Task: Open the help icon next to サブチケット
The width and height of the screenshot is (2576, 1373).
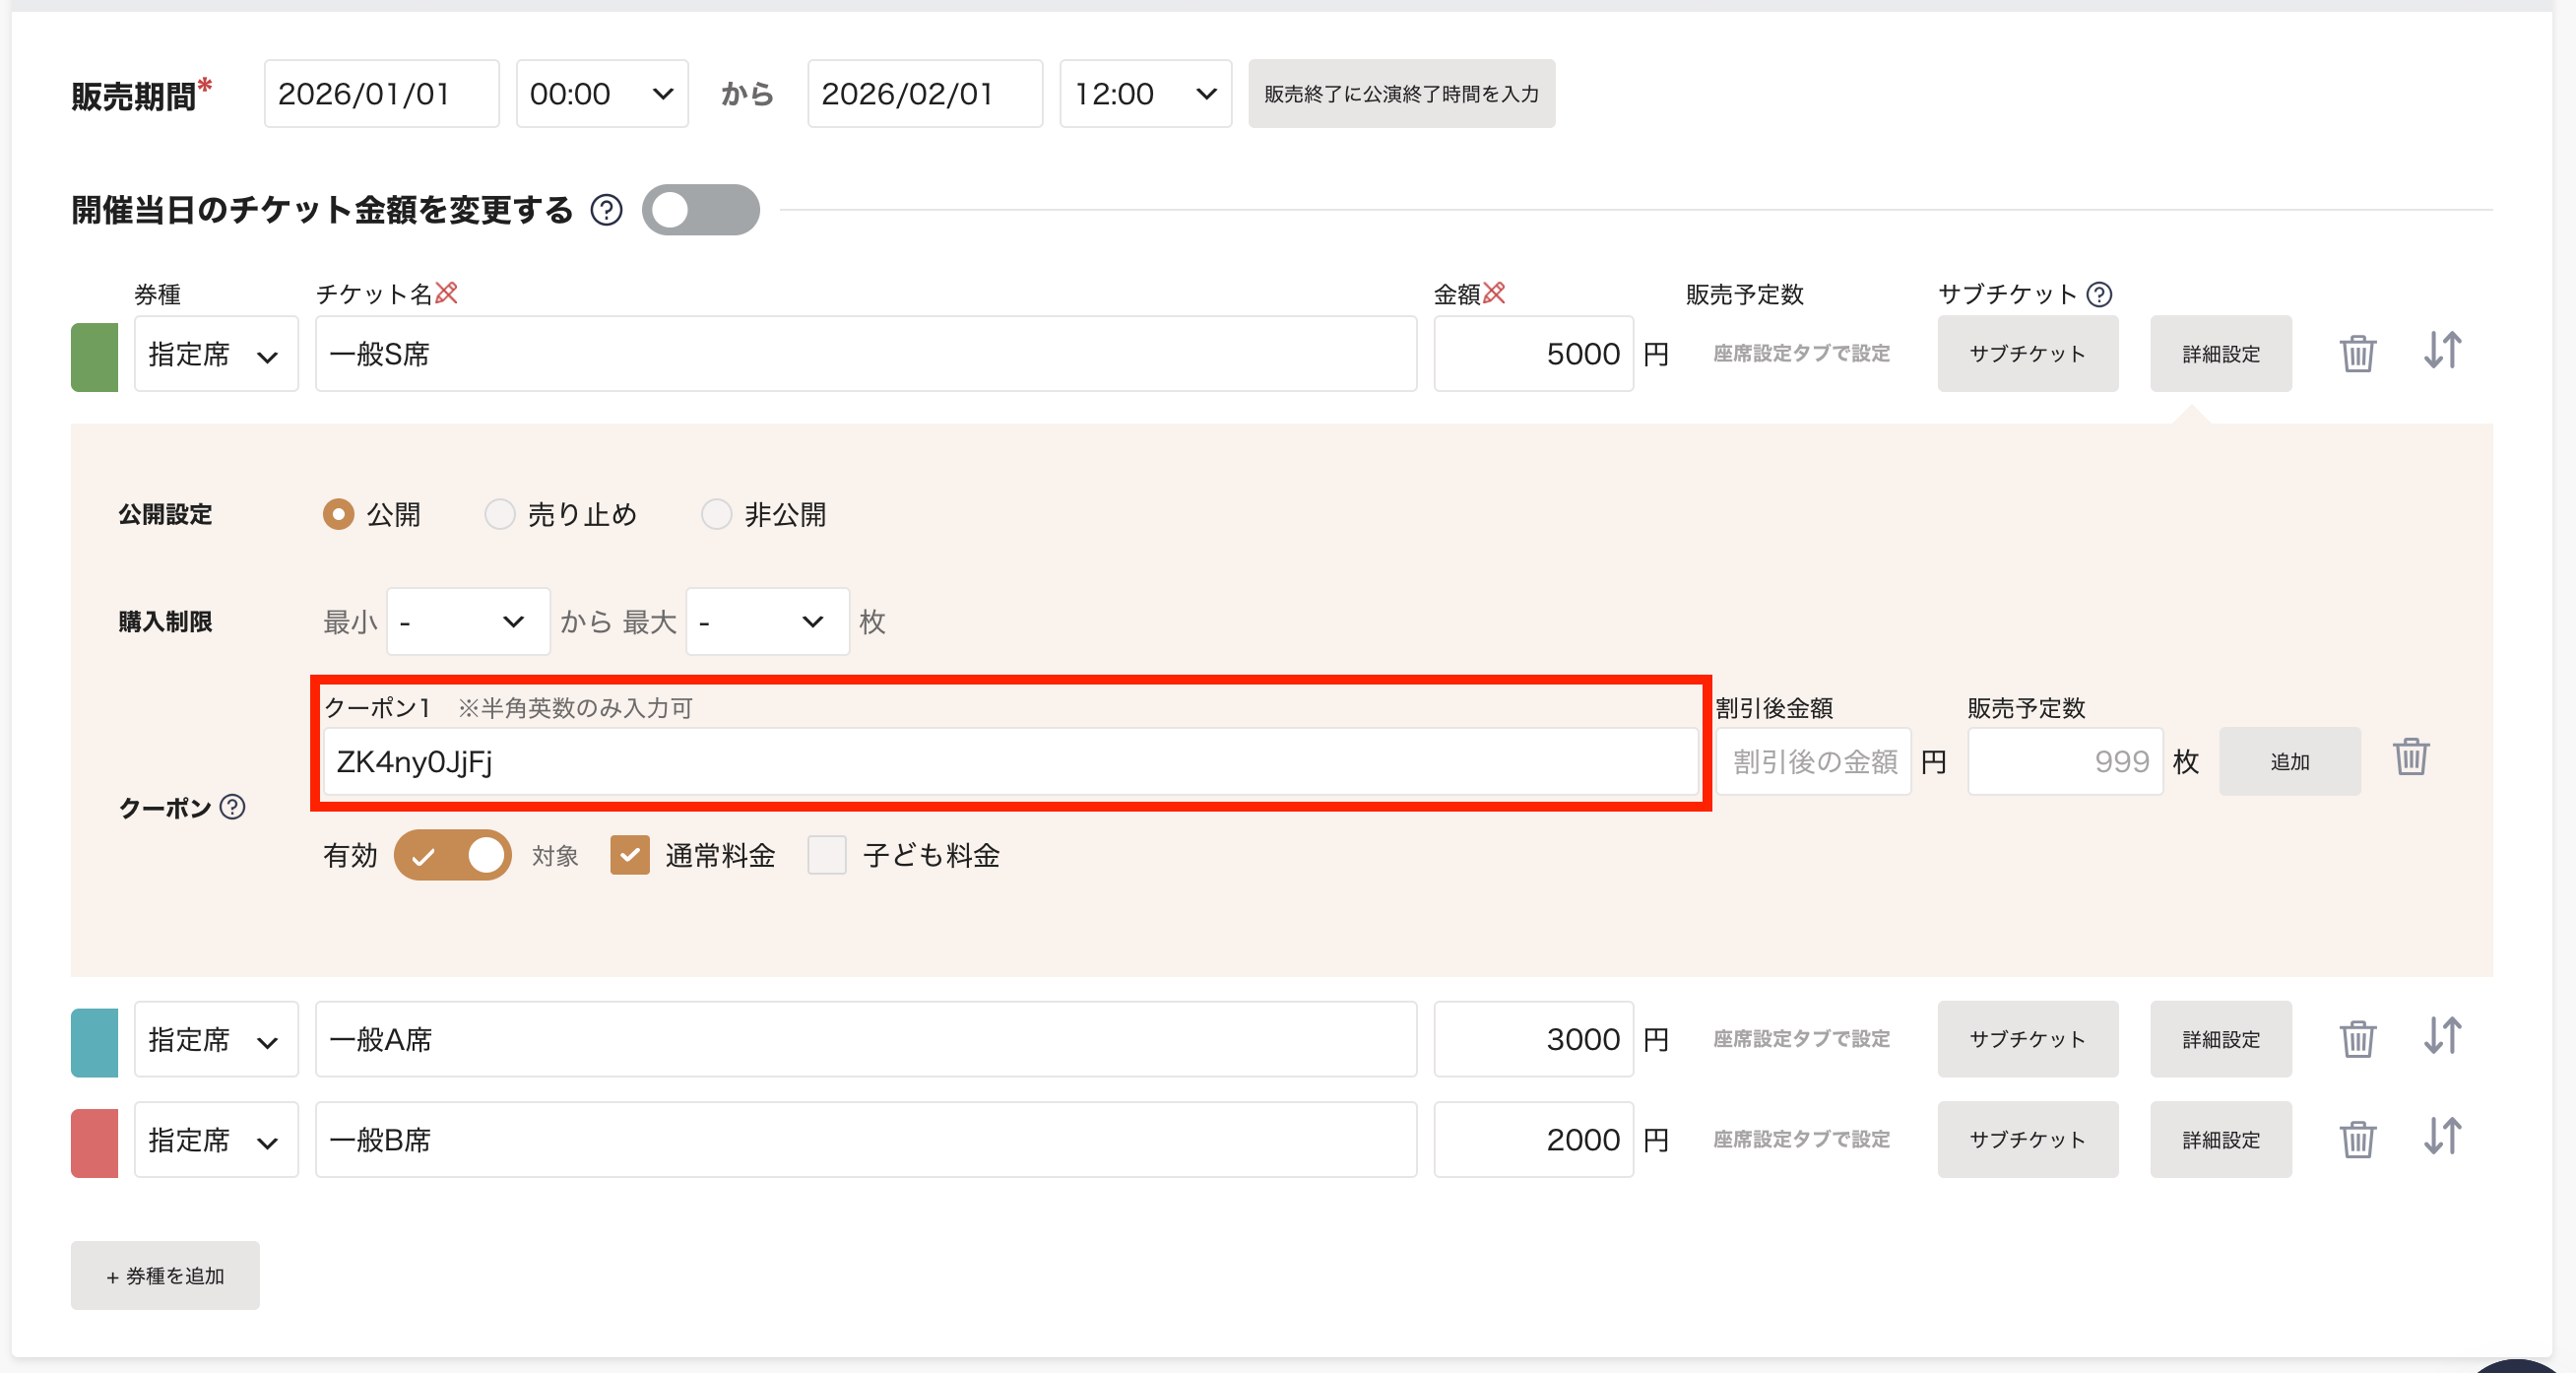Action: (2100, 294)
